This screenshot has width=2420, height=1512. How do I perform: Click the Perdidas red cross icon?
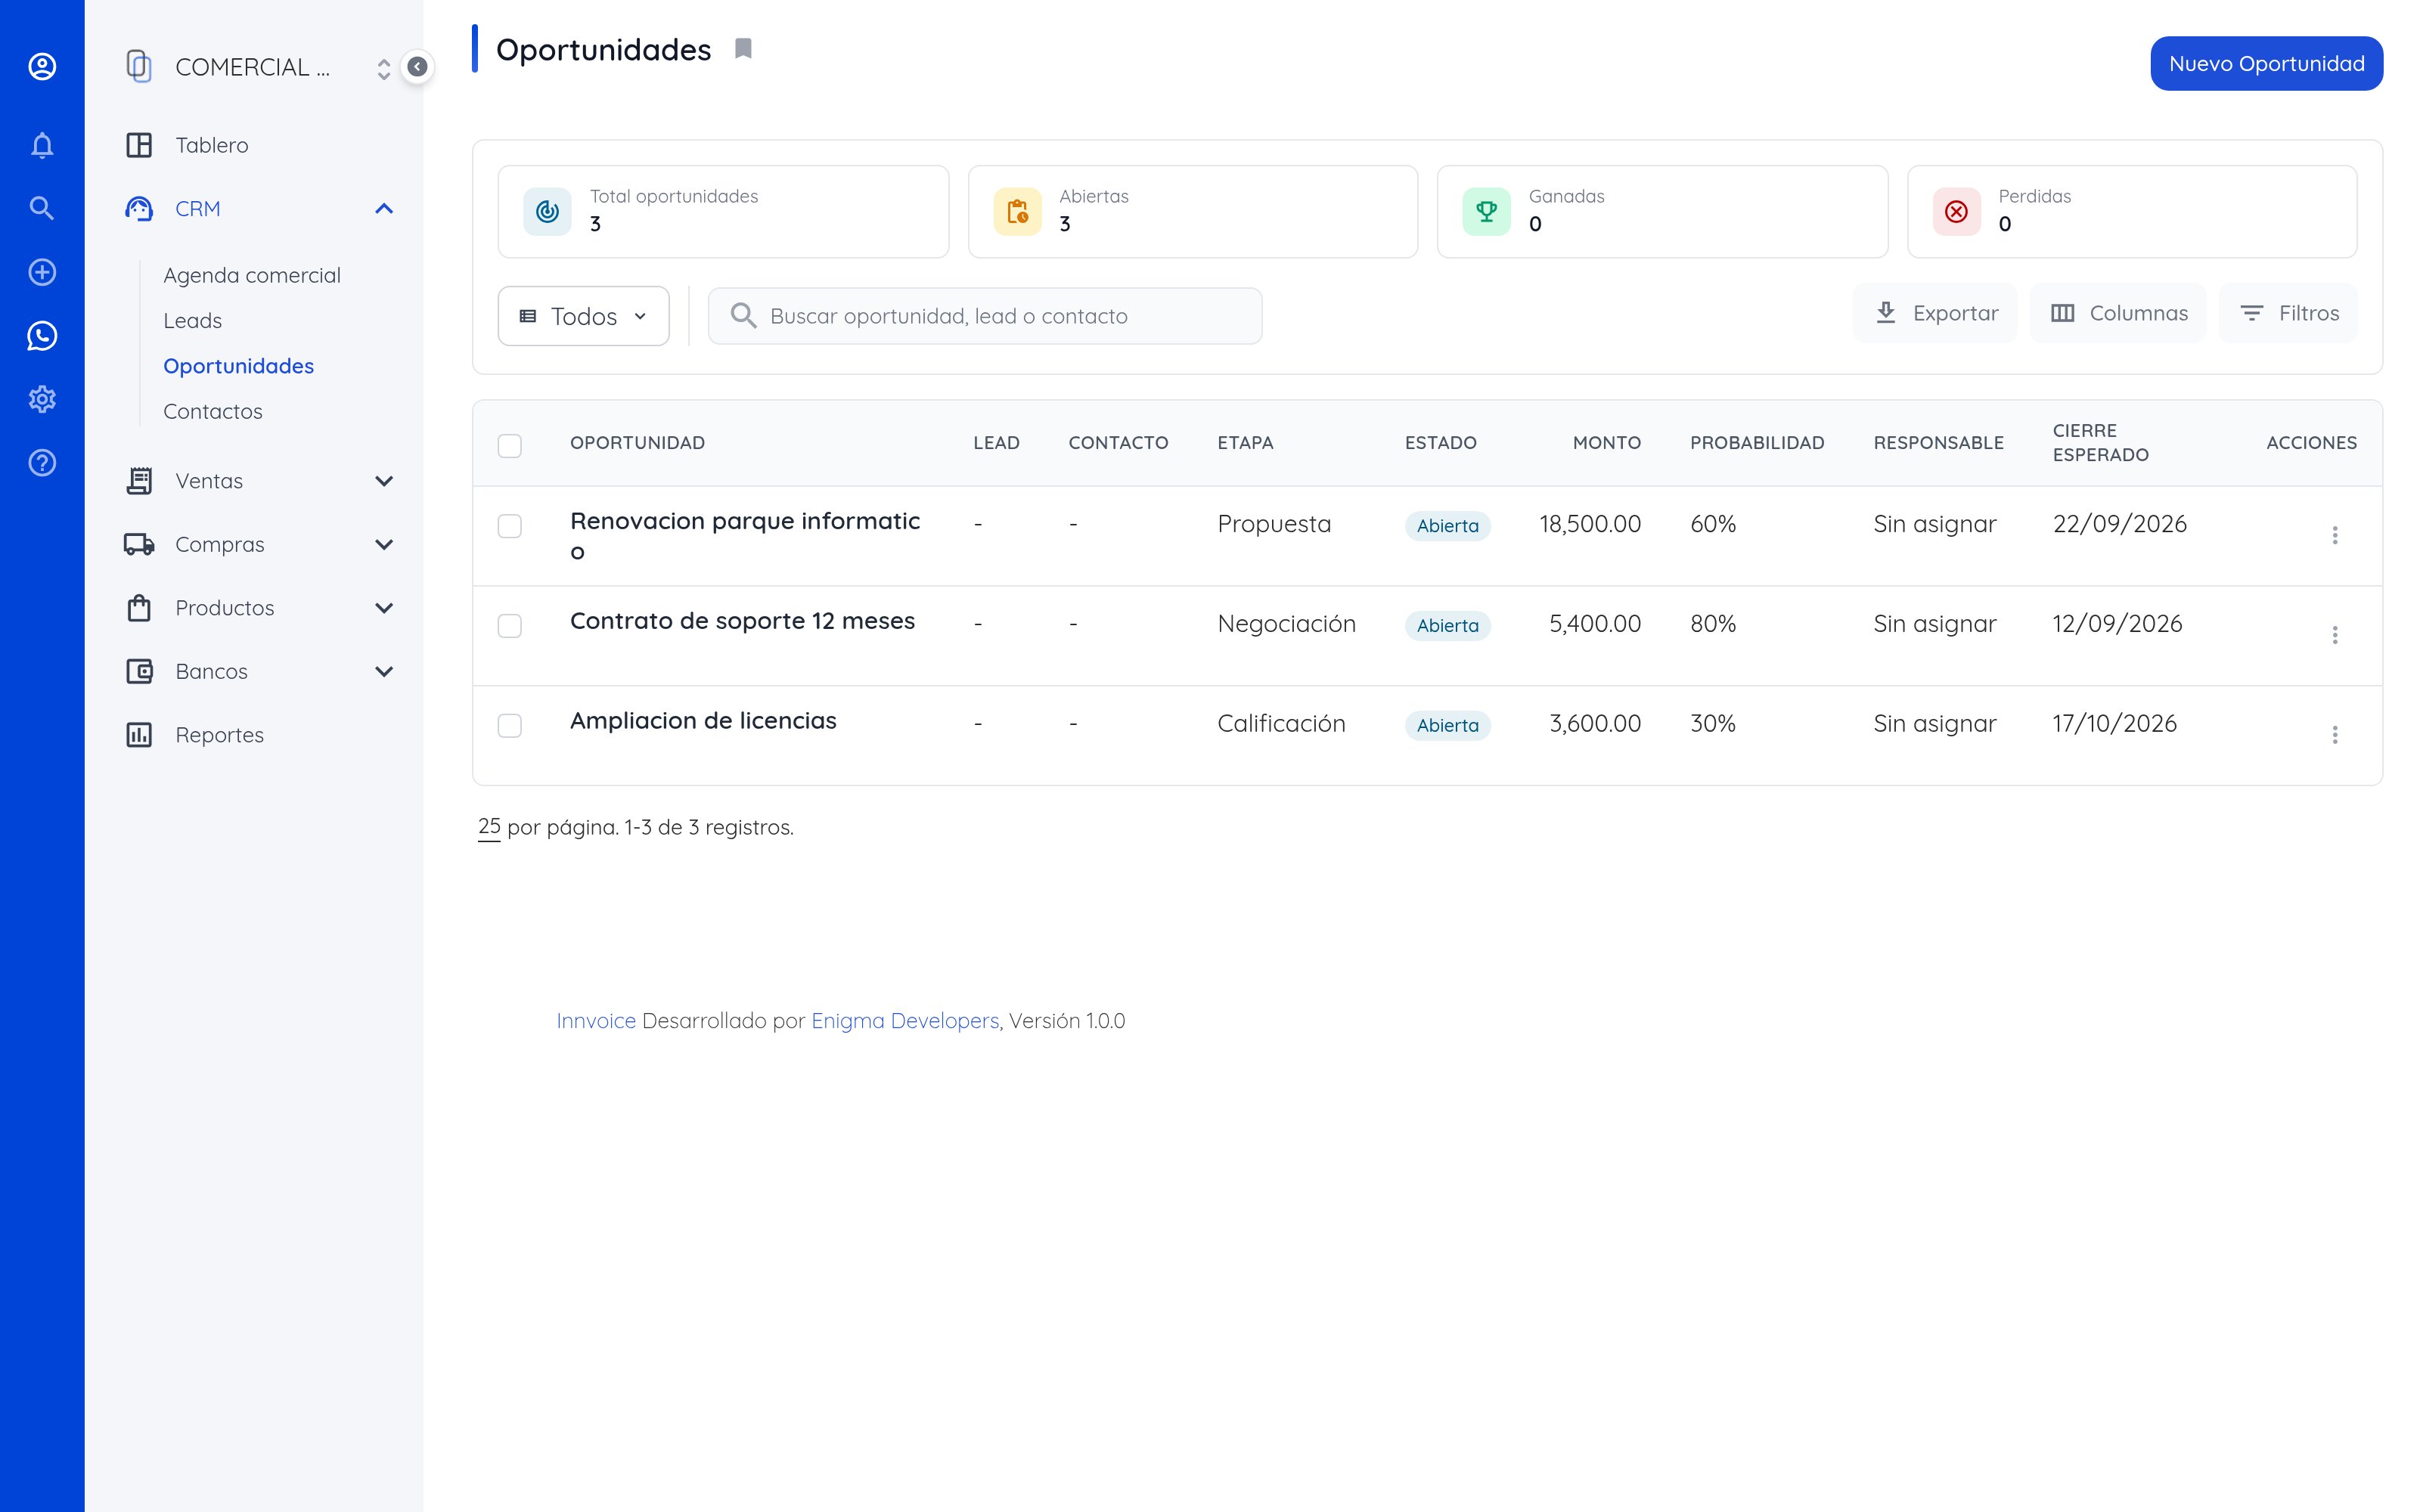[x=1957, y=211]
